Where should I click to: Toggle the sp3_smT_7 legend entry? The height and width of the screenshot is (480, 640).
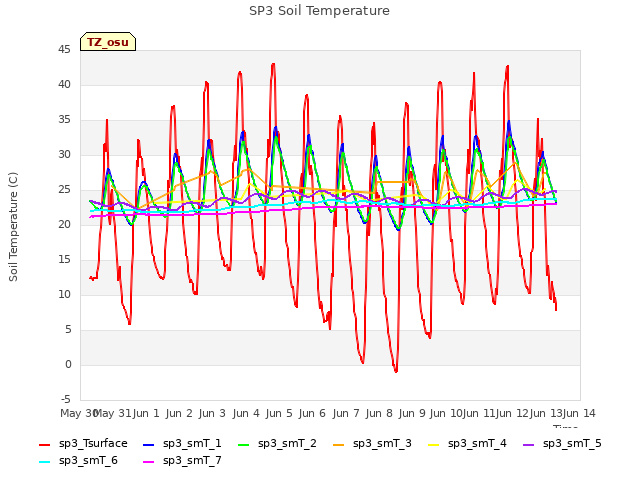click(182, 461)
